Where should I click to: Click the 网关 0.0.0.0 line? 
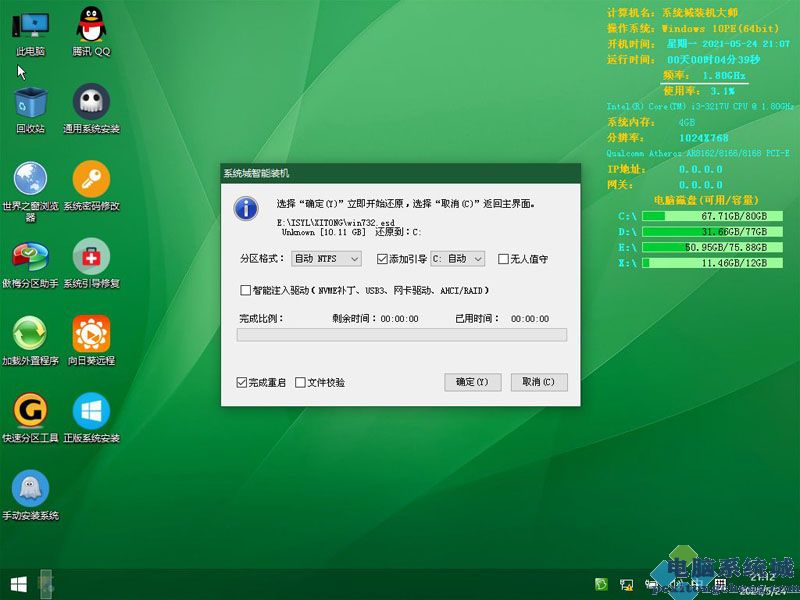664,185
